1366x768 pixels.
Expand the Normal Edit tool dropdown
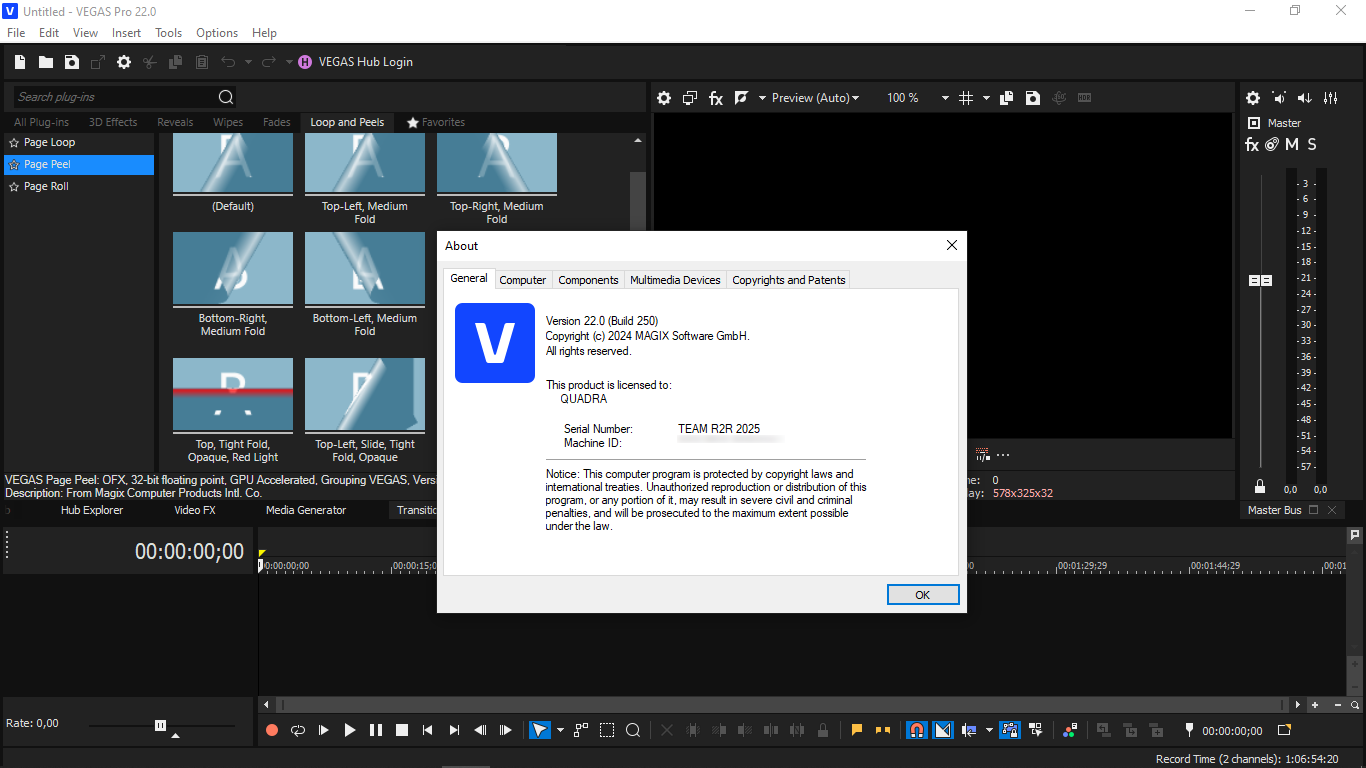(560, 731)
